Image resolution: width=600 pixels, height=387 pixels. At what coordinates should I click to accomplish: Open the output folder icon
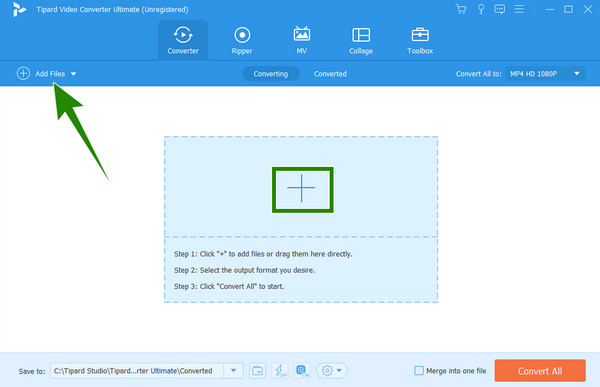258,371
